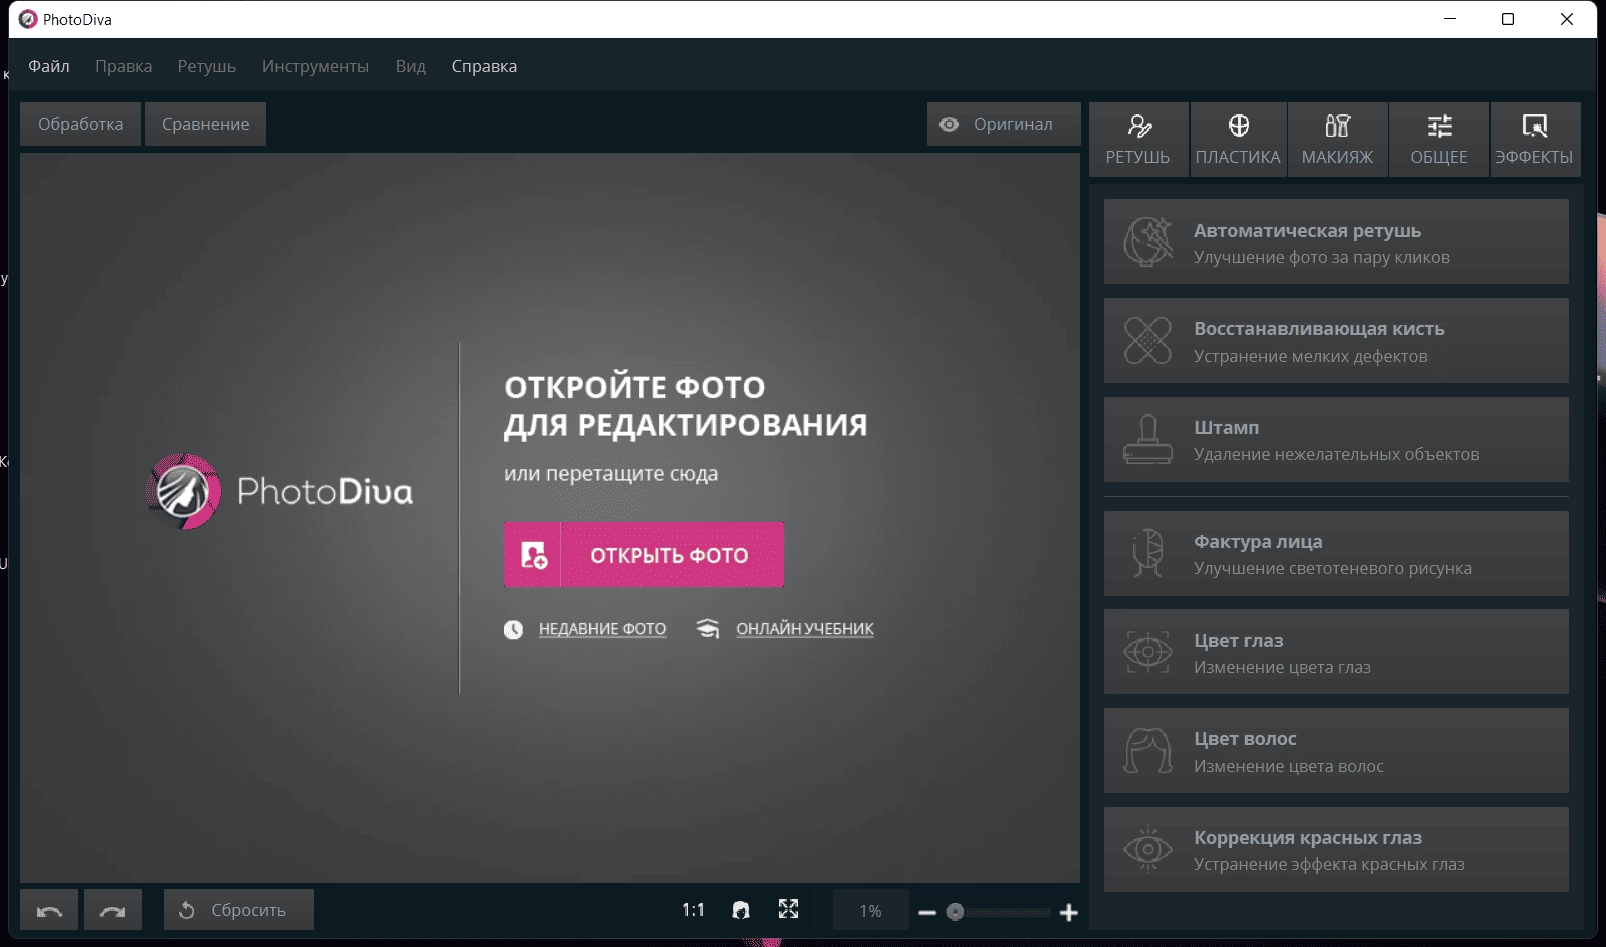Select the Штамп tool

click(x=1336, y=440)
